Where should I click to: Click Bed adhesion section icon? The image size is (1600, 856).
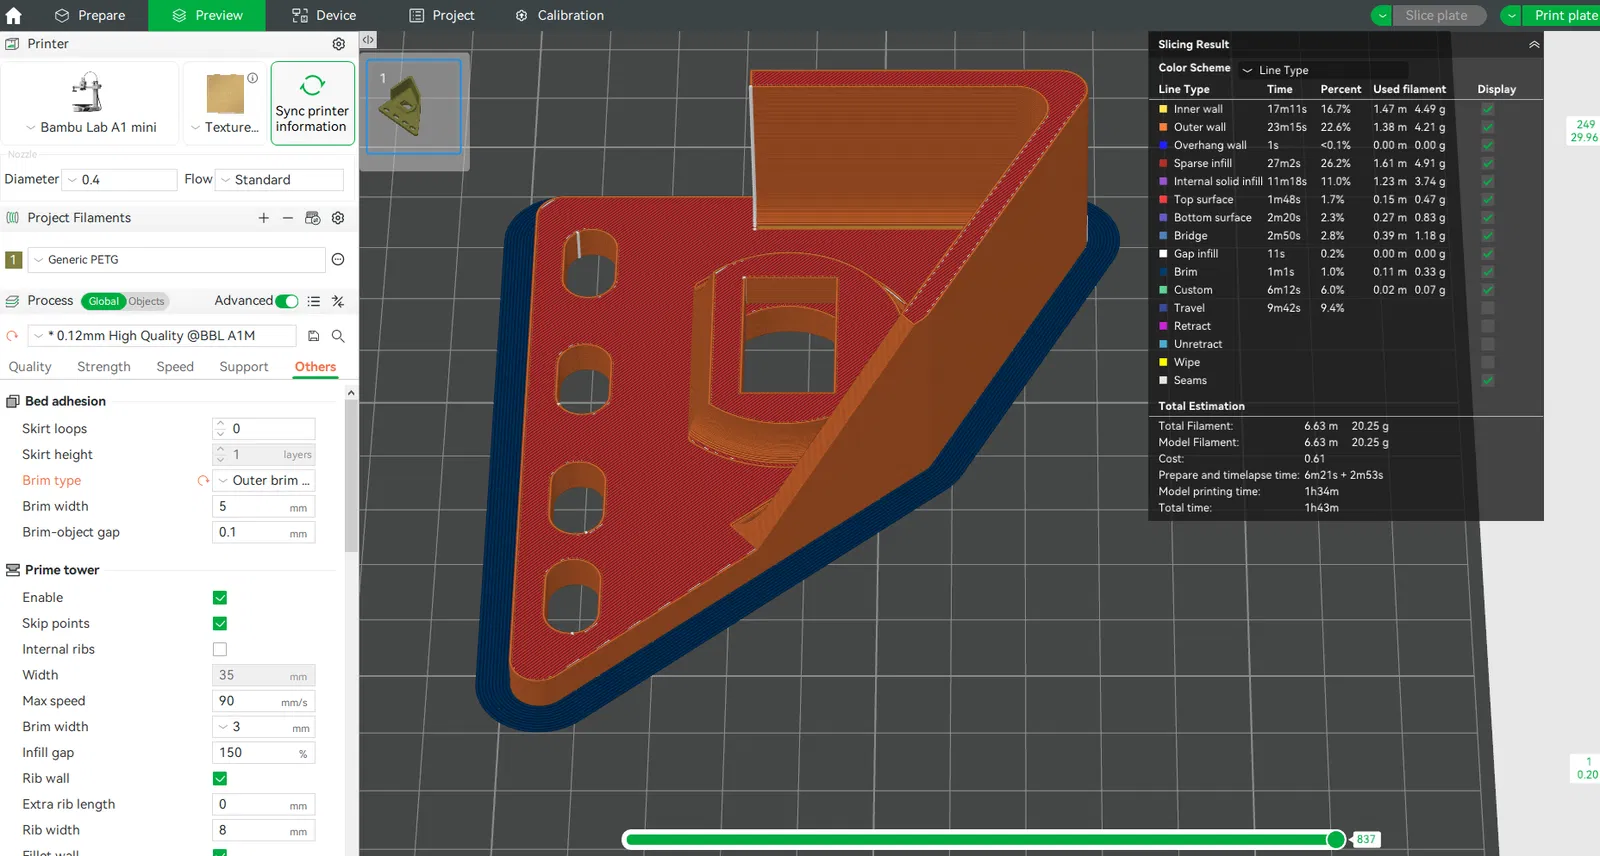coord(13,401)
